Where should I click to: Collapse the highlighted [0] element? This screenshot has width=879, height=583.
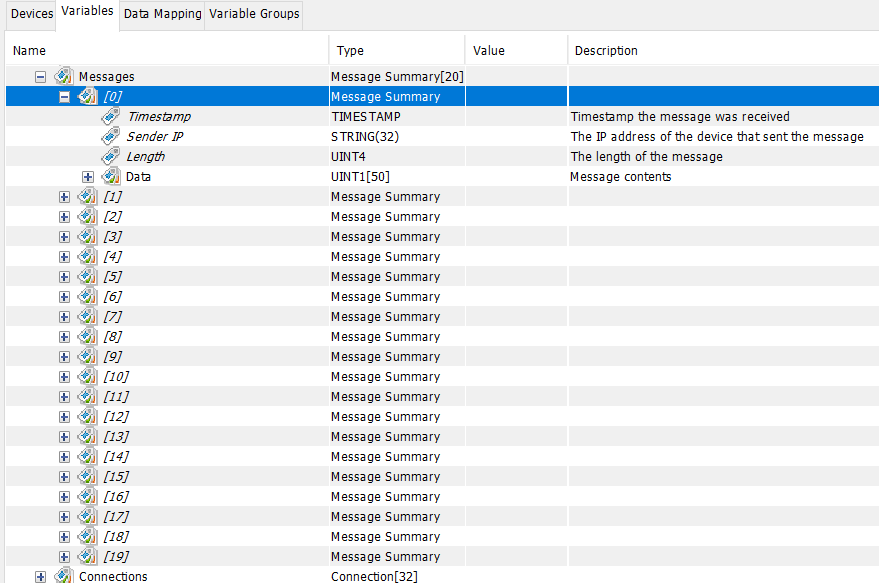pos(64,96)
